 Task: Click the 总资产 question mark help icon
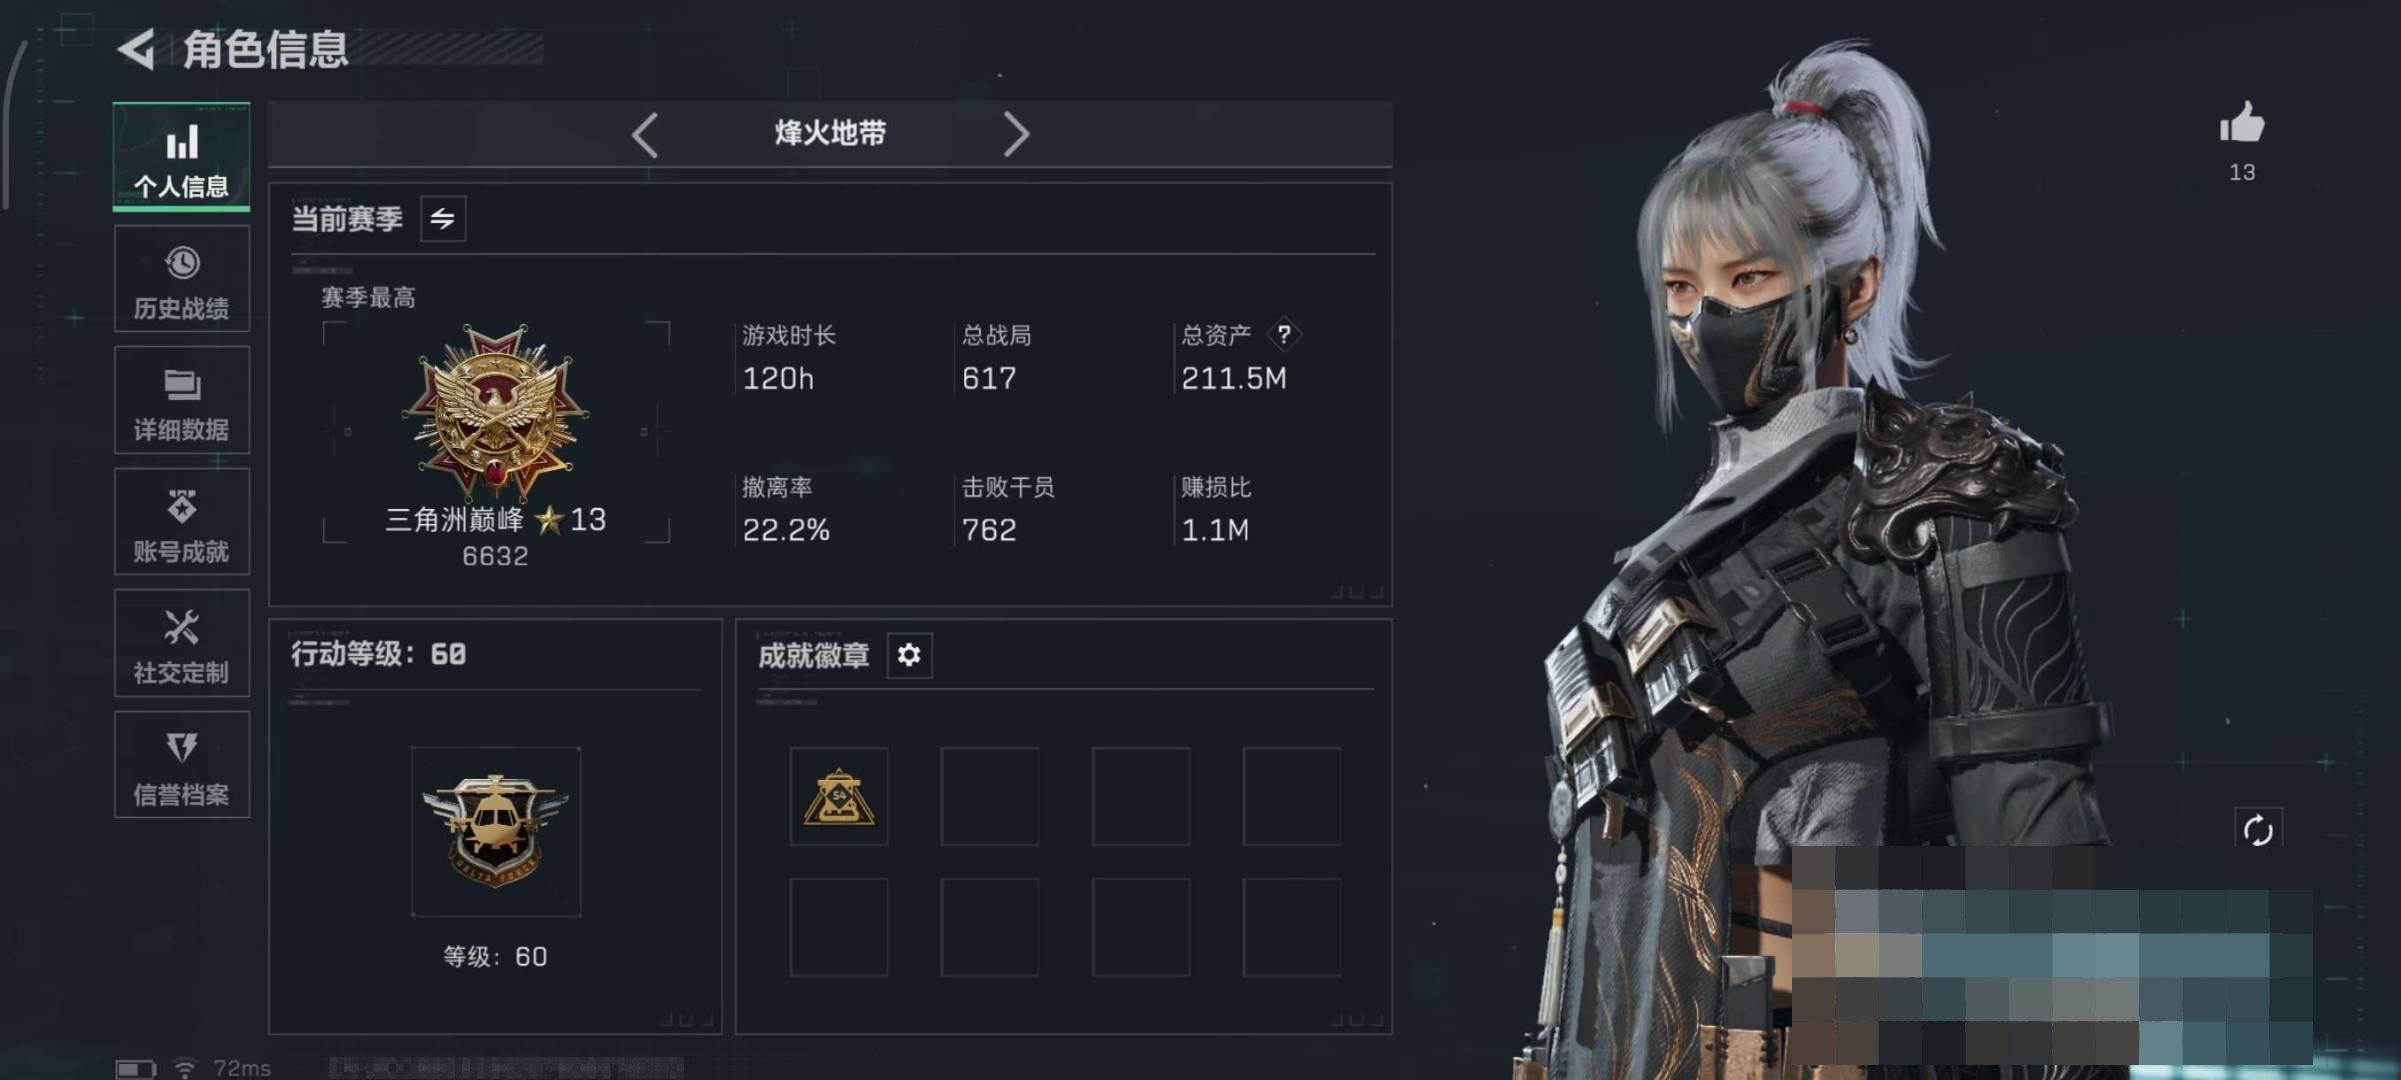(1284, 334)
